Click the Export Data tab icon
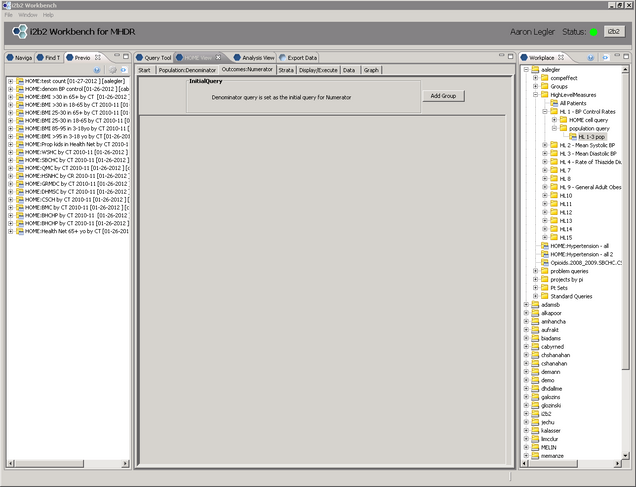 click(x=283, y=58)
